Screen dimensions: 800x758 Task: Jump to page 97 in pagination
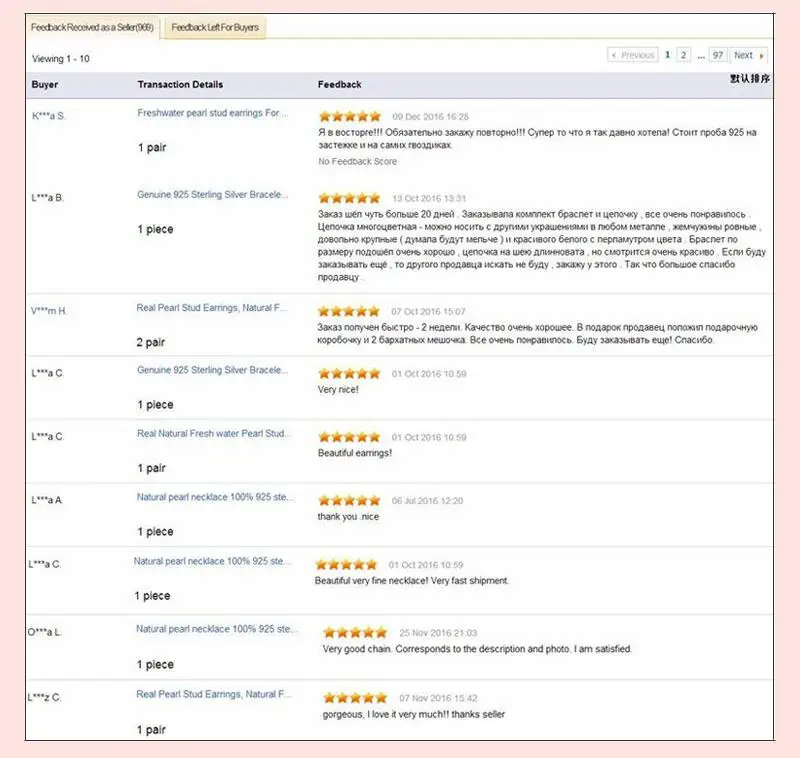point(718,55)
